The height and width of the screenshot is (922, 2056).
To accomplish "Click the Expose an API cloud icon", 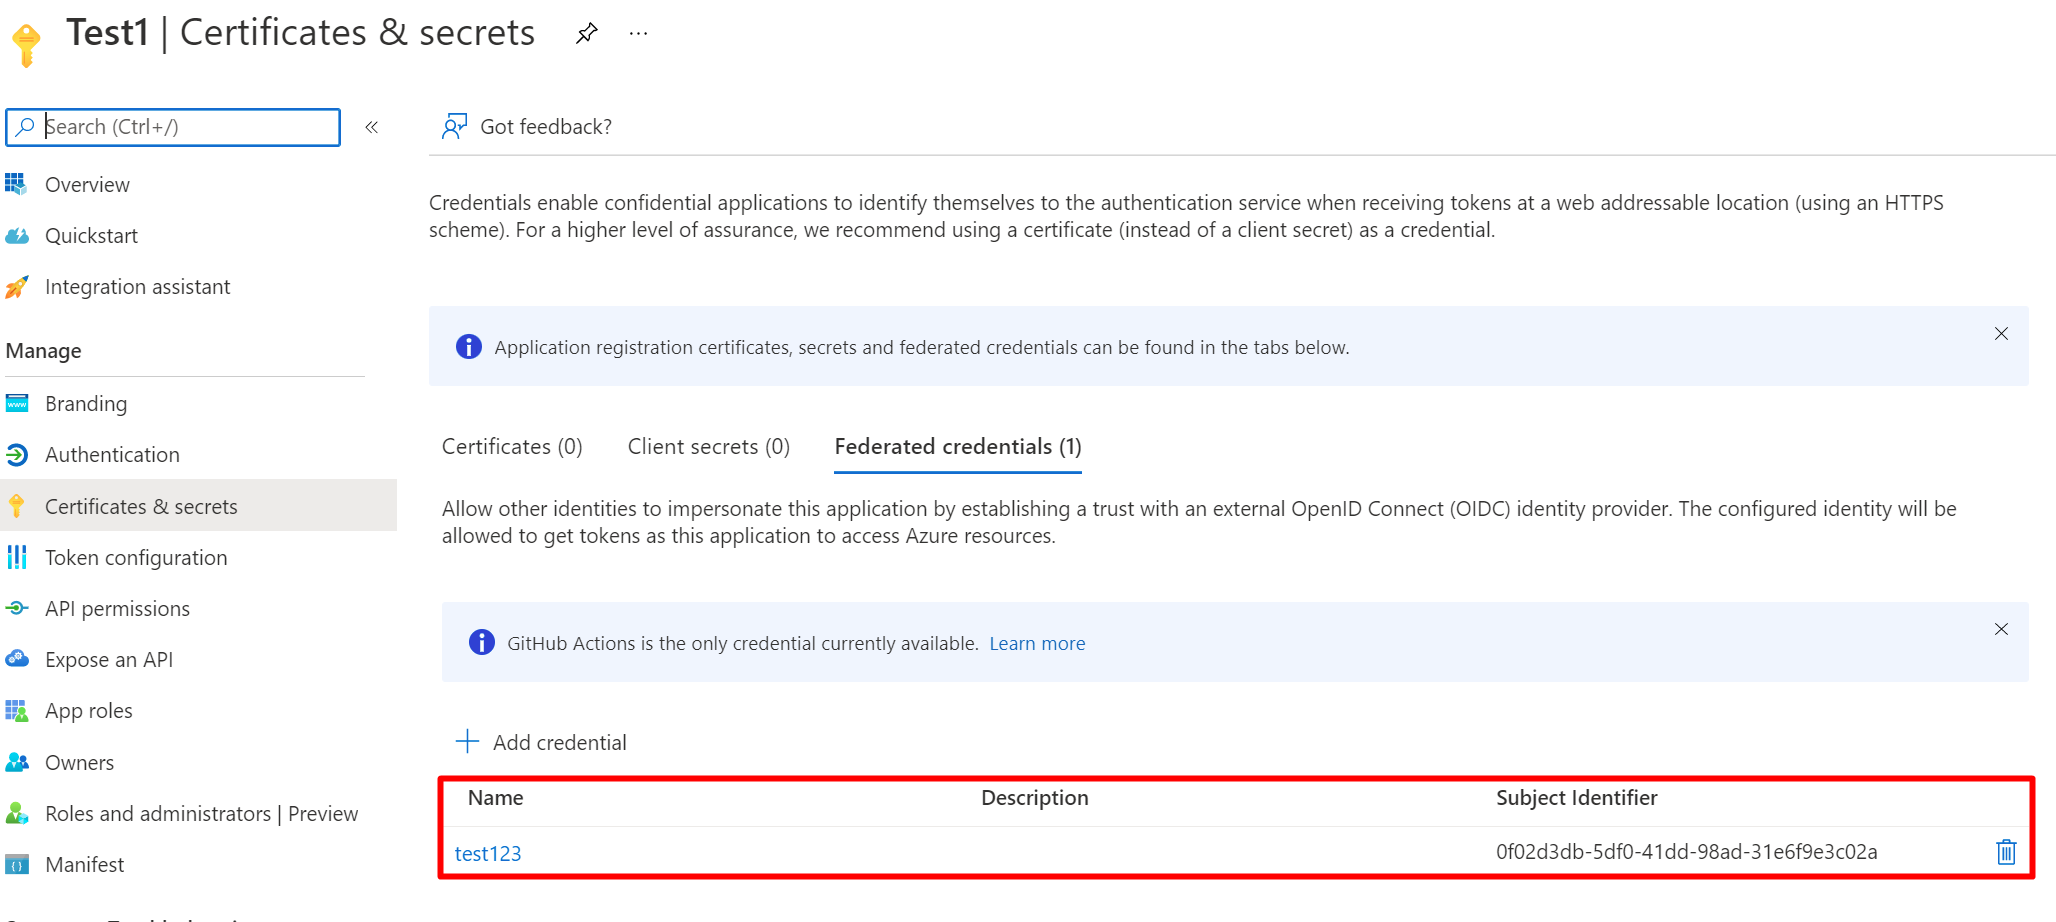I will tap(17, 659).
